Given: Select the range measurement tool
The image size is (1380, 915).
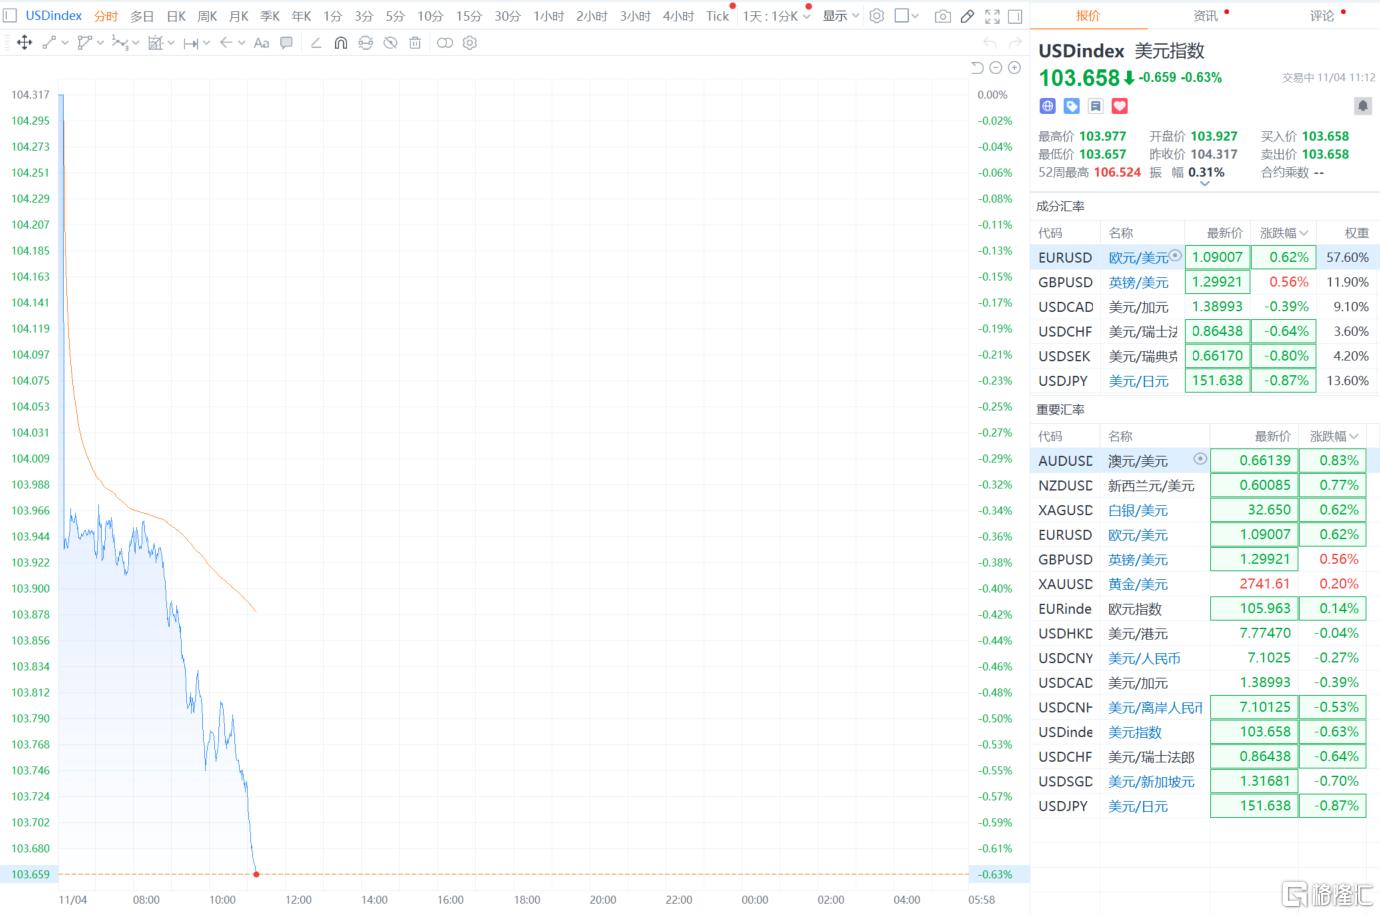Looking at the screenshot, I should click(x=190, y=43).
